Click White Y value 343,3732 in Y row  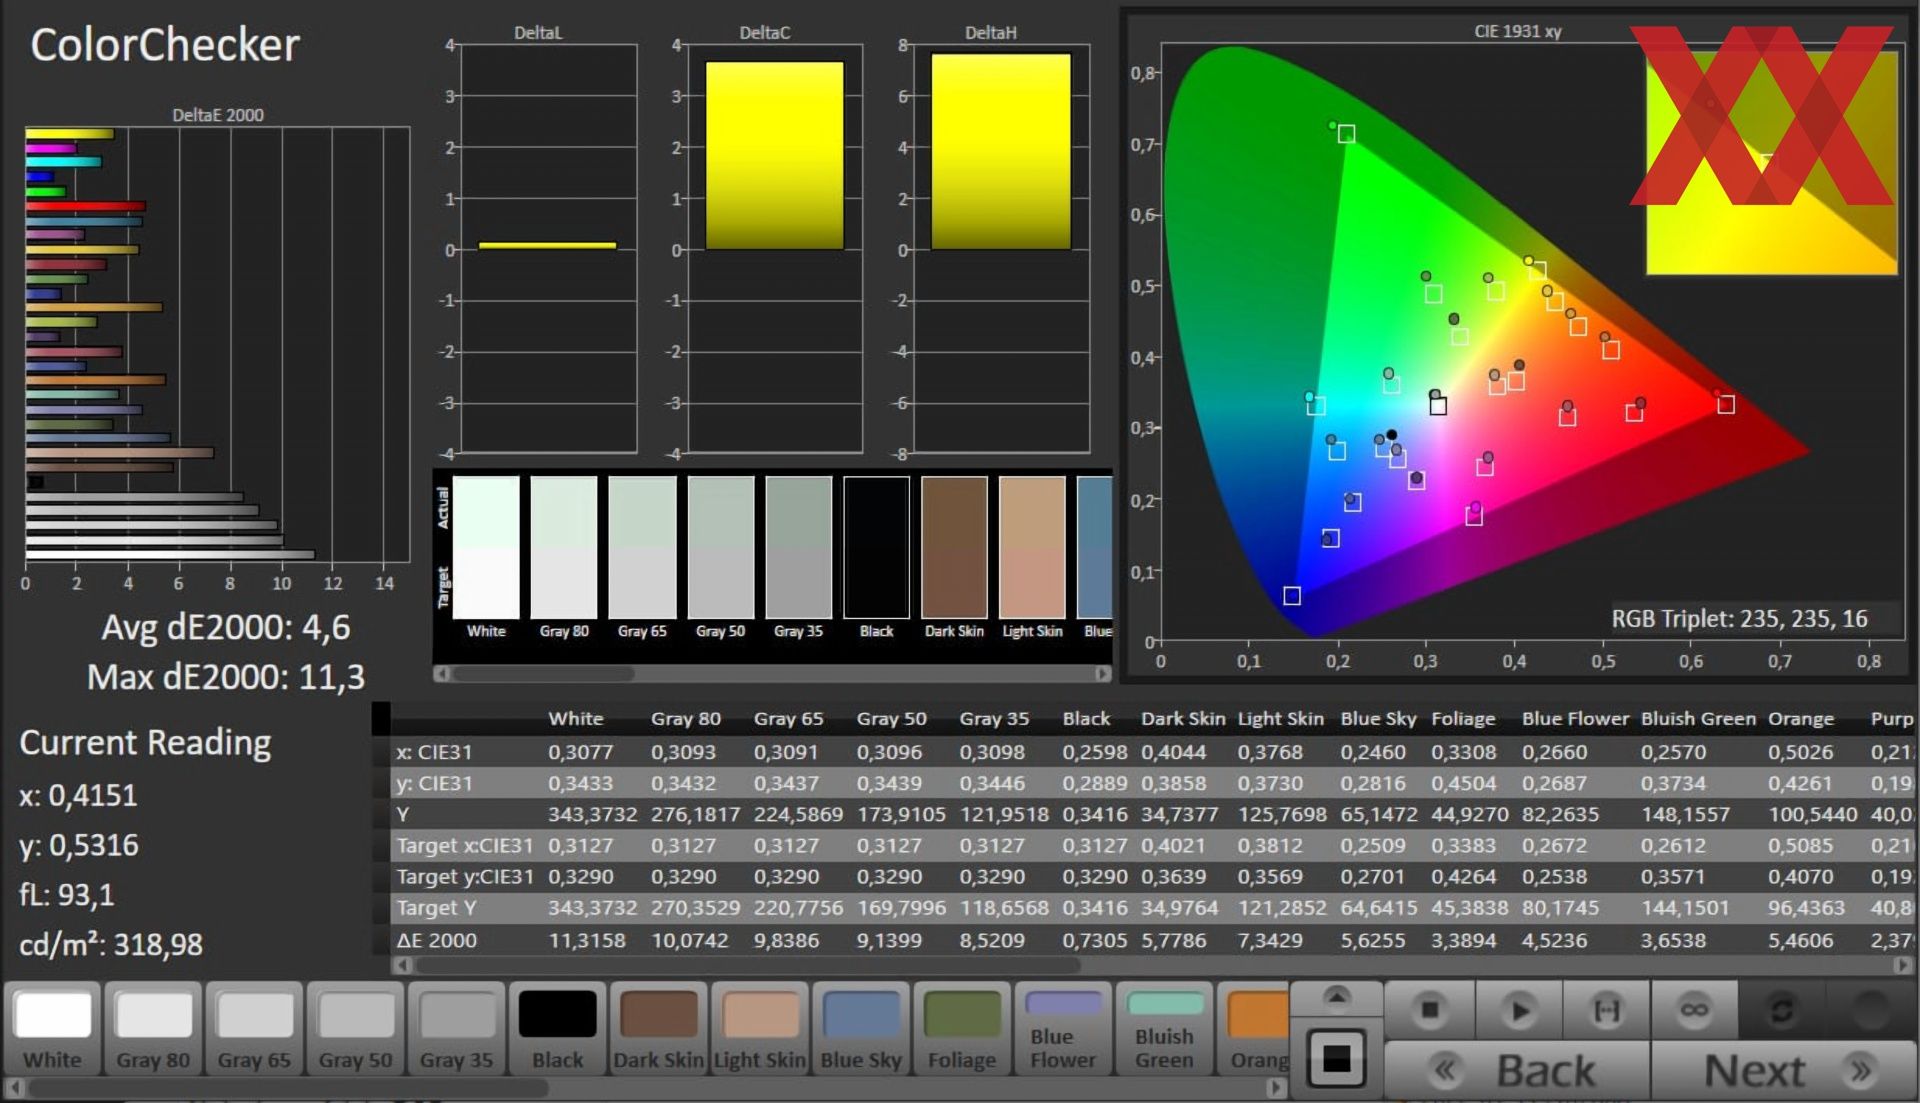coord(592,814)
